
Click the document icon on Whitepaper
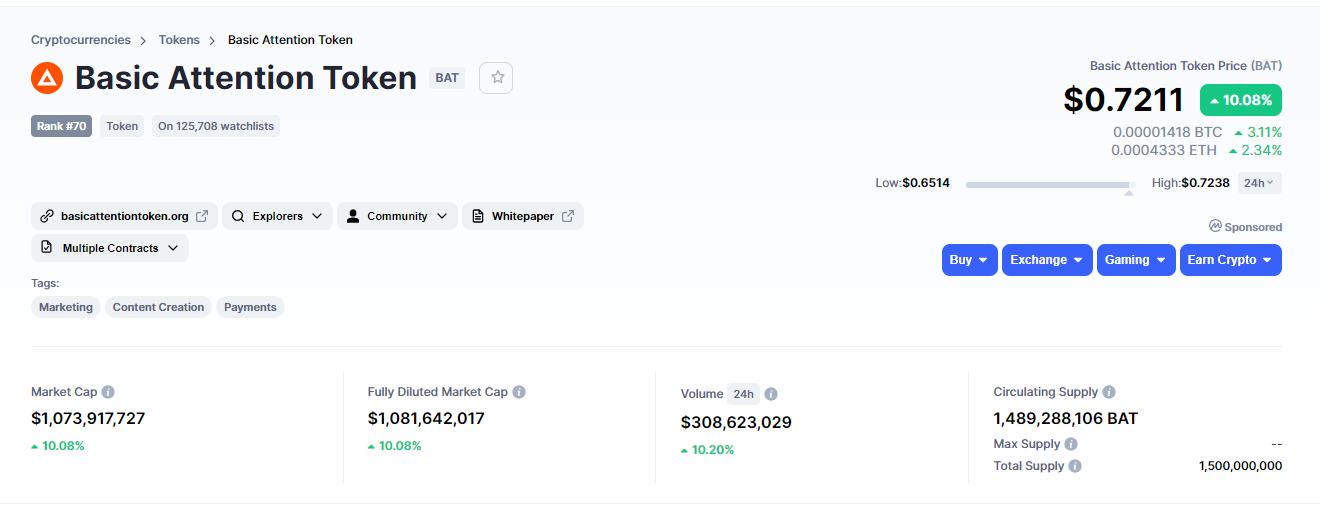pyautogui.click(x=478, y=216)
